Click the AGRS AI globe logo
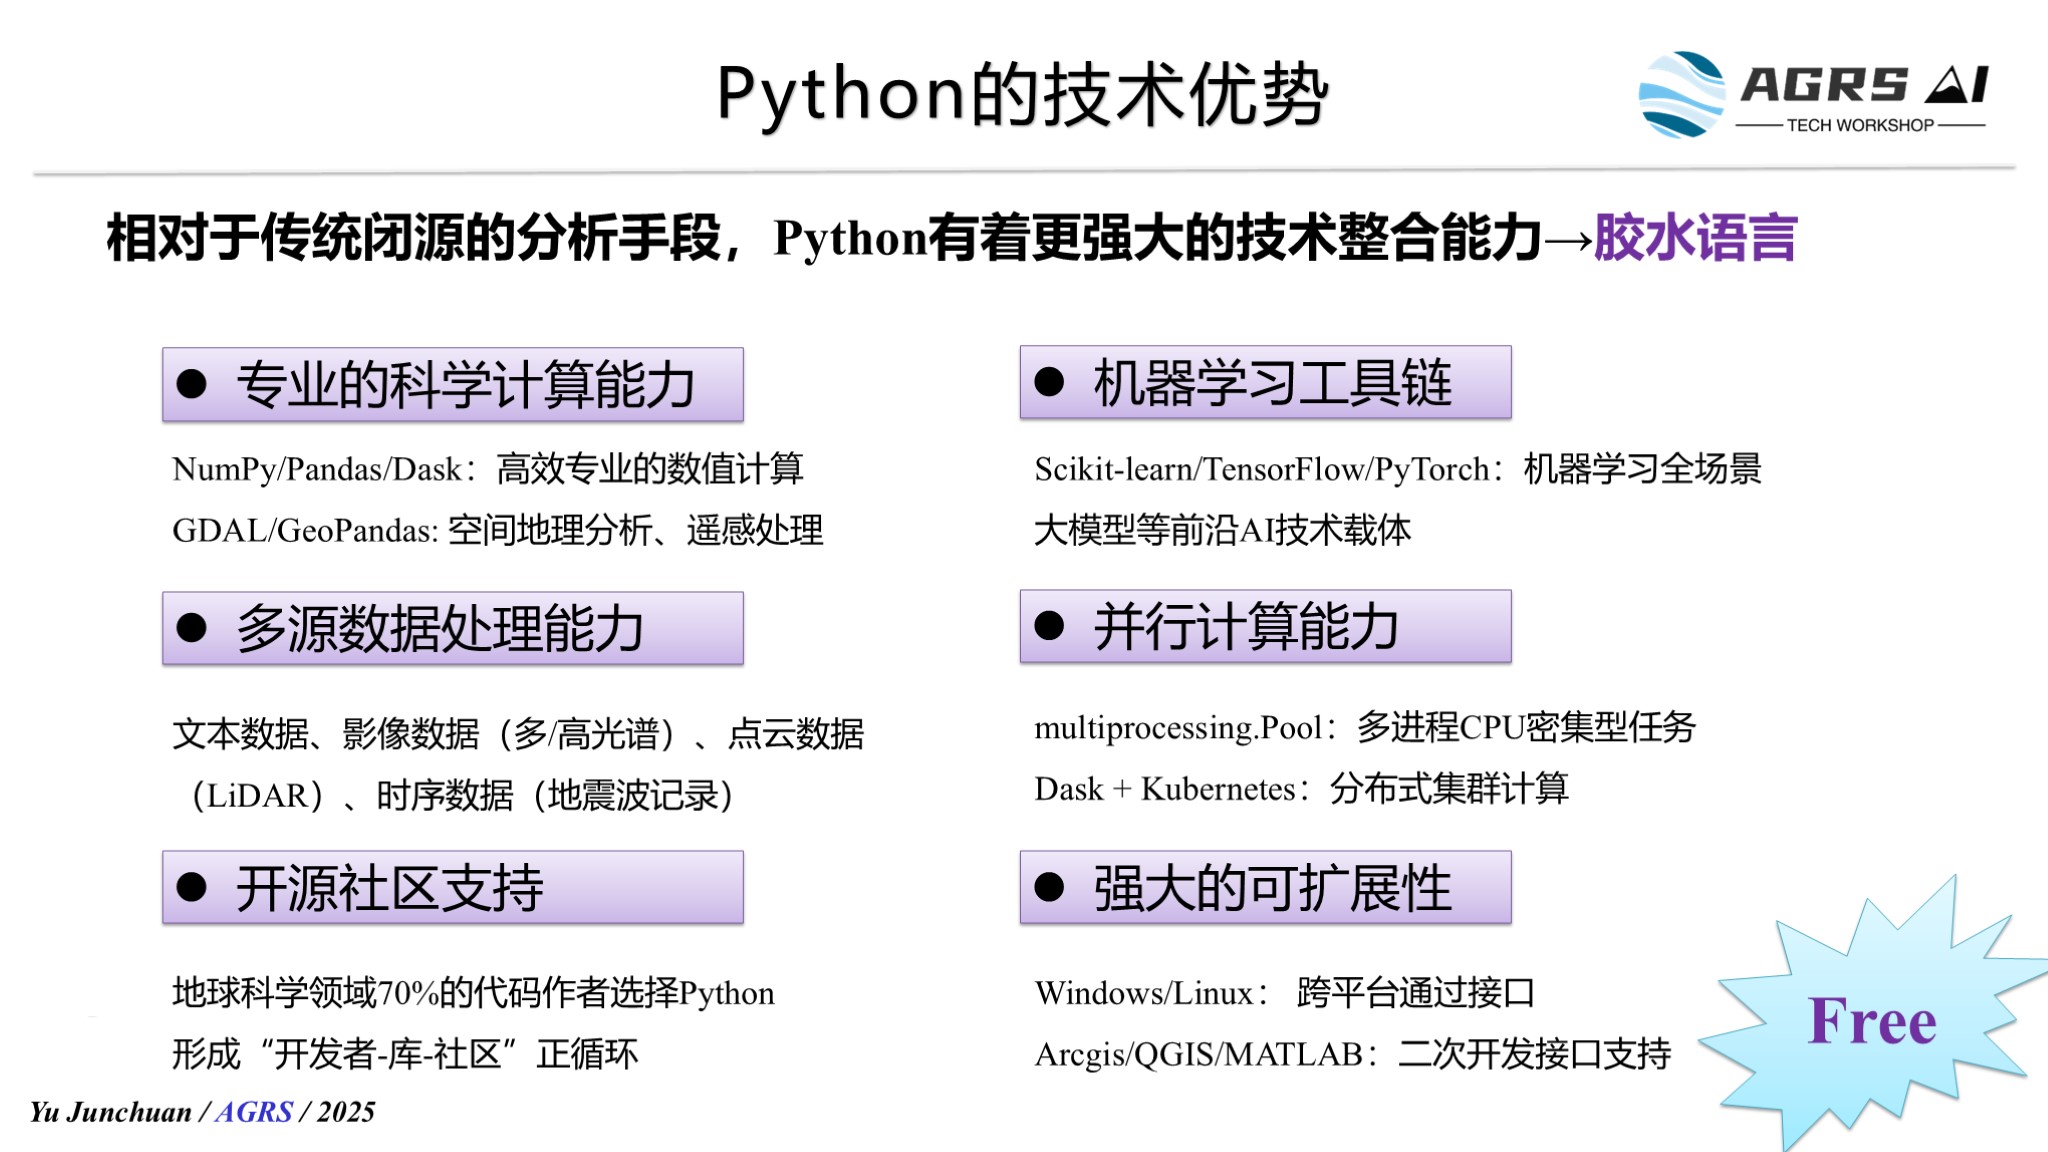 click(x=1682, y=94)
